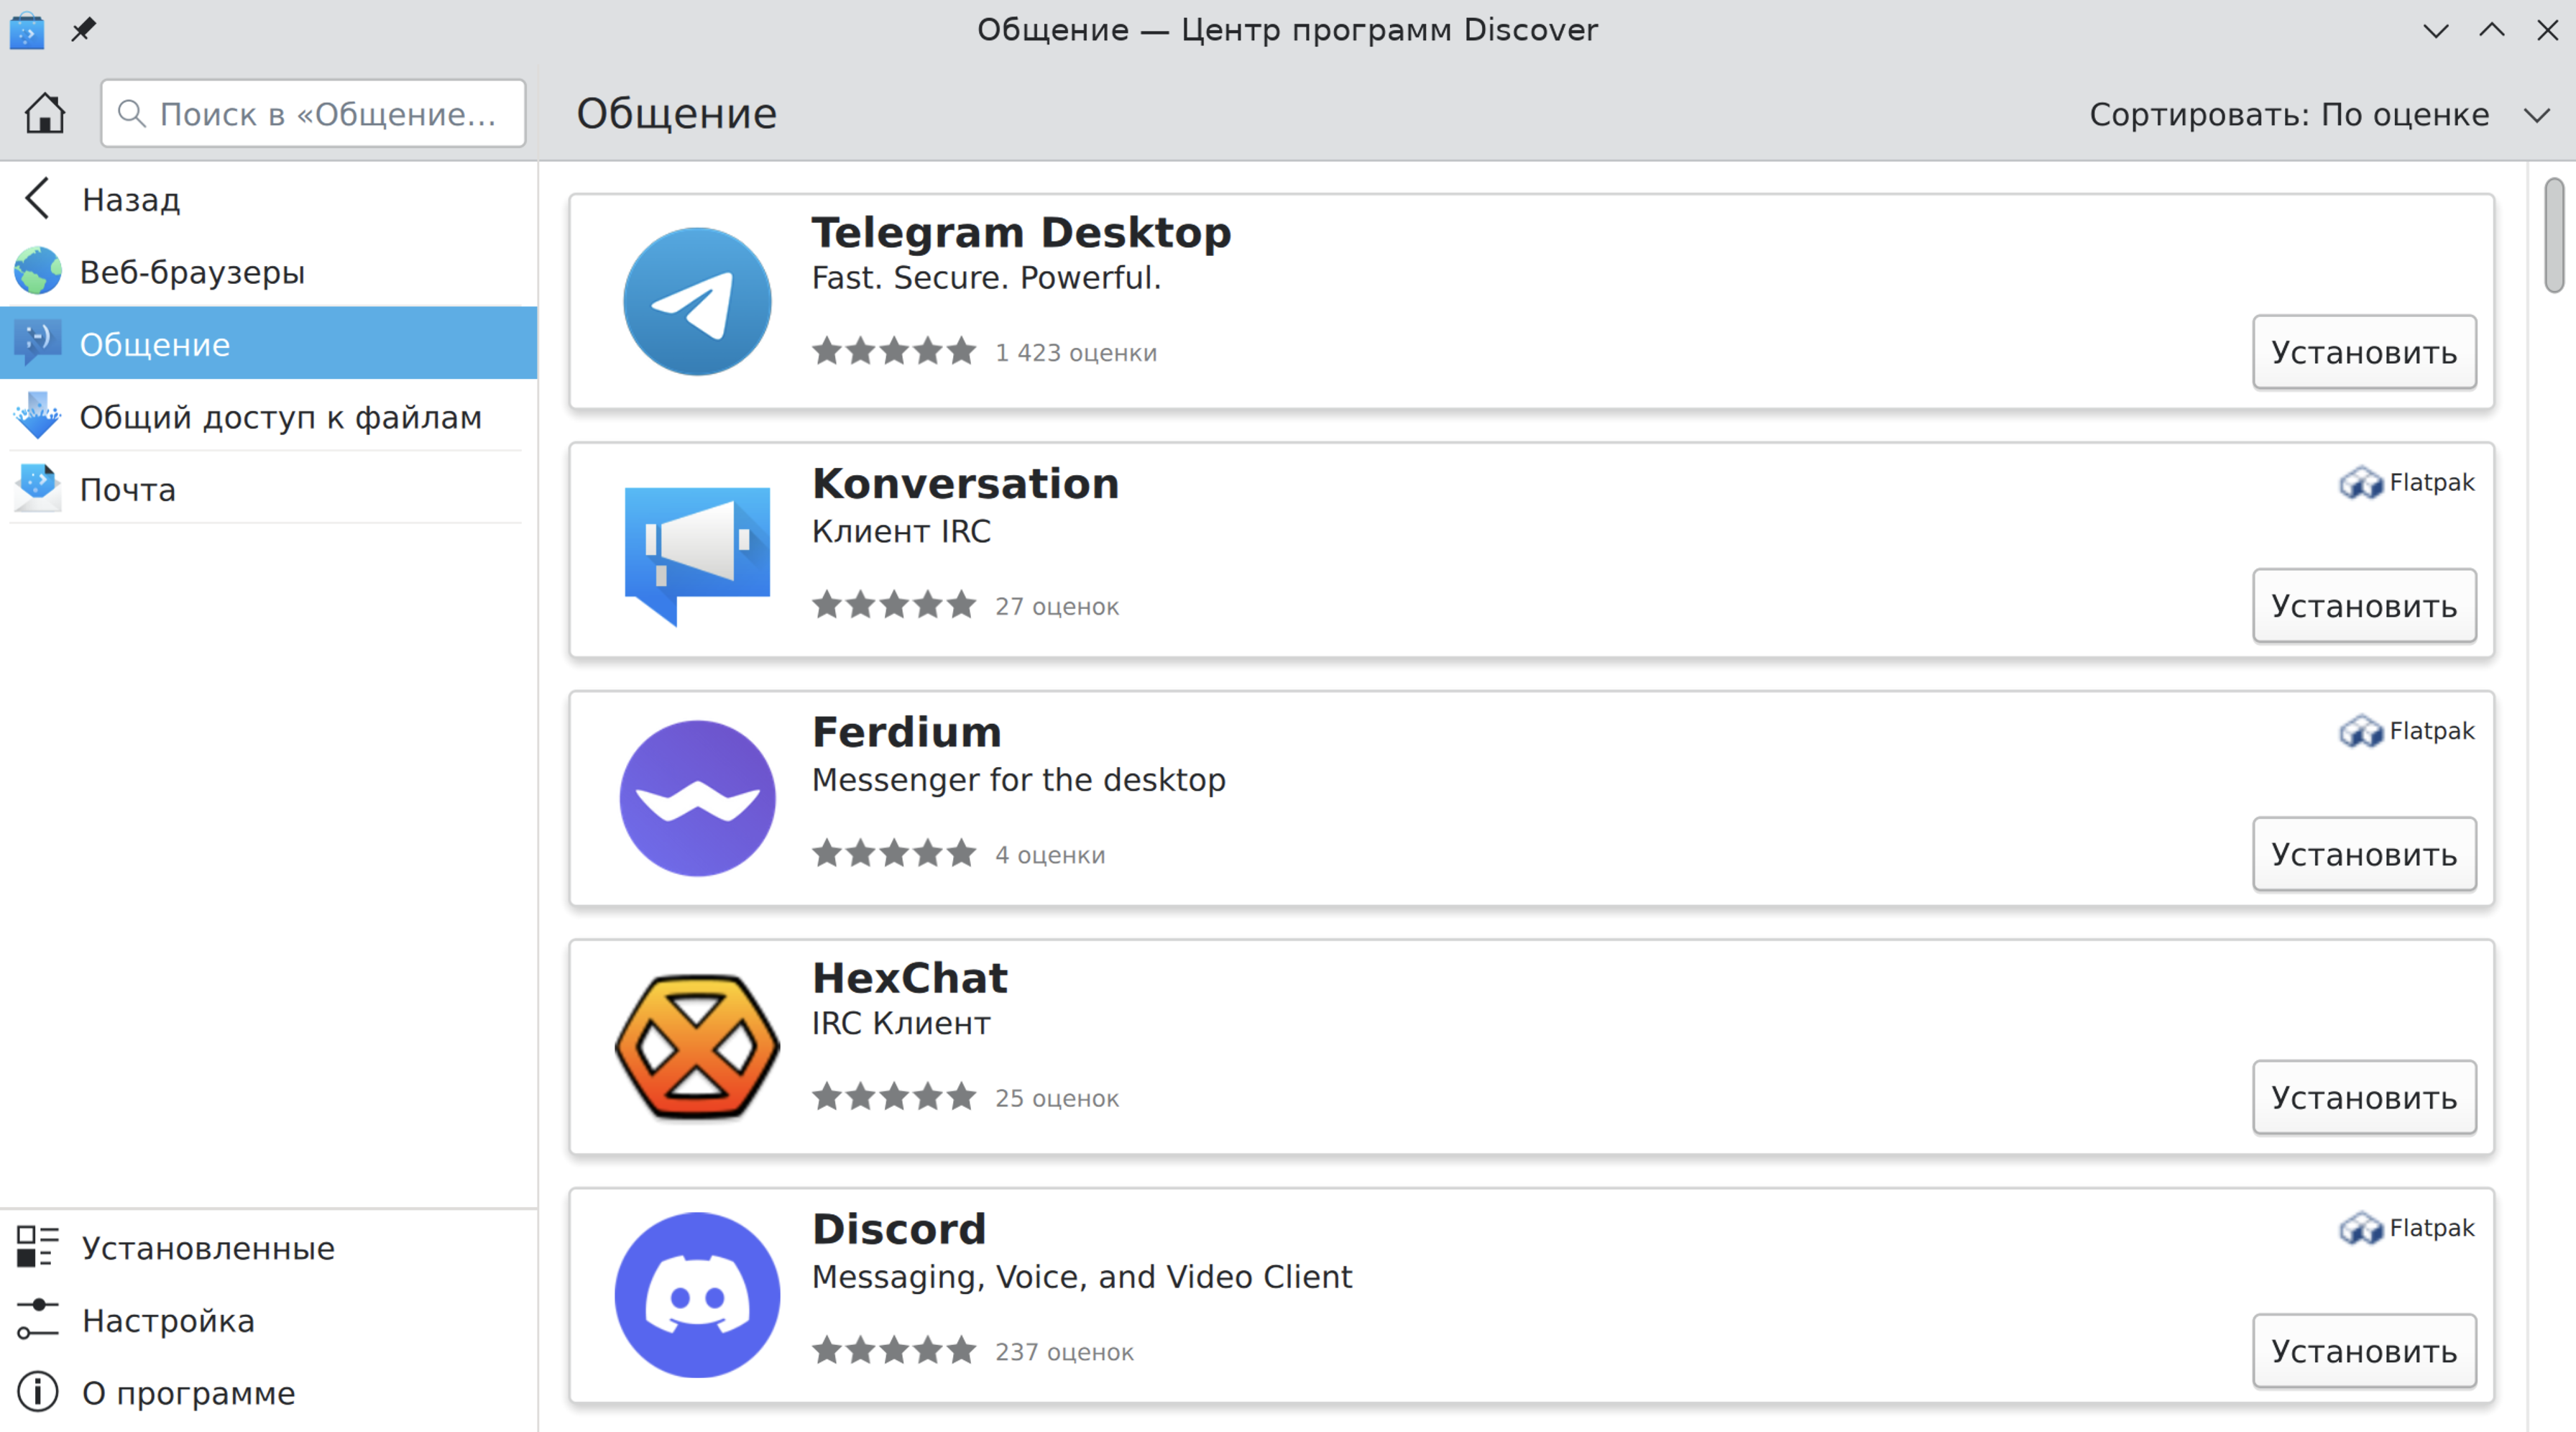Install Konversation via Установить
This screenshot has width=2576, height=1432.
(x=2364, y=606)
